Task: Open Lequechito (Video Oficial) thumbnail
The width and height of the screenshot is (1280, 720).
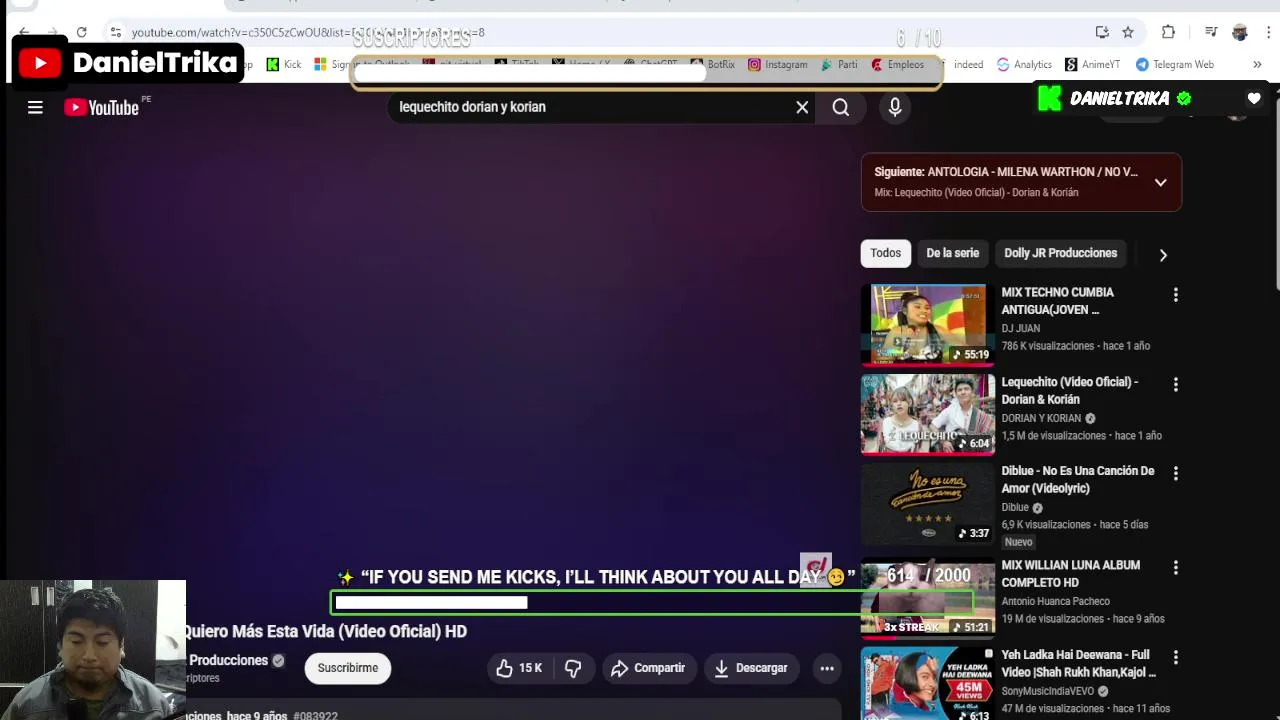Action: tap(928, 414)
